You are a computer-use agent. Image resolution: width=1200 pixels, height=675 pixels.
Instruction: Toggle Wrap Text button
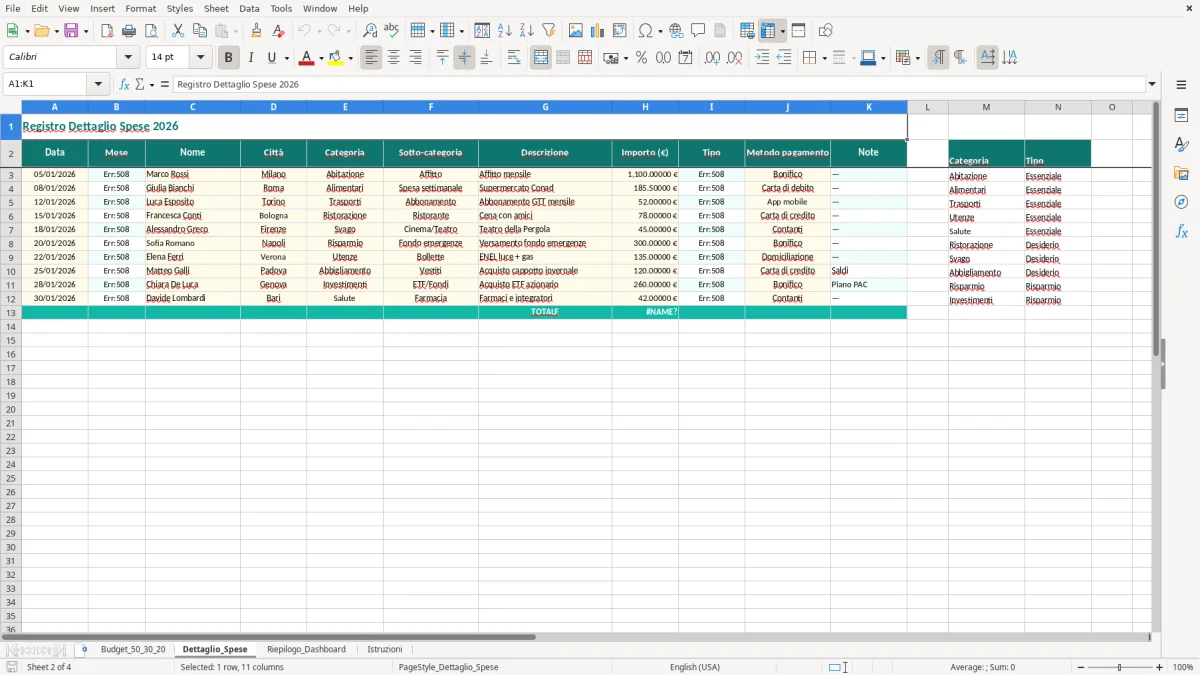coord(514,58)
